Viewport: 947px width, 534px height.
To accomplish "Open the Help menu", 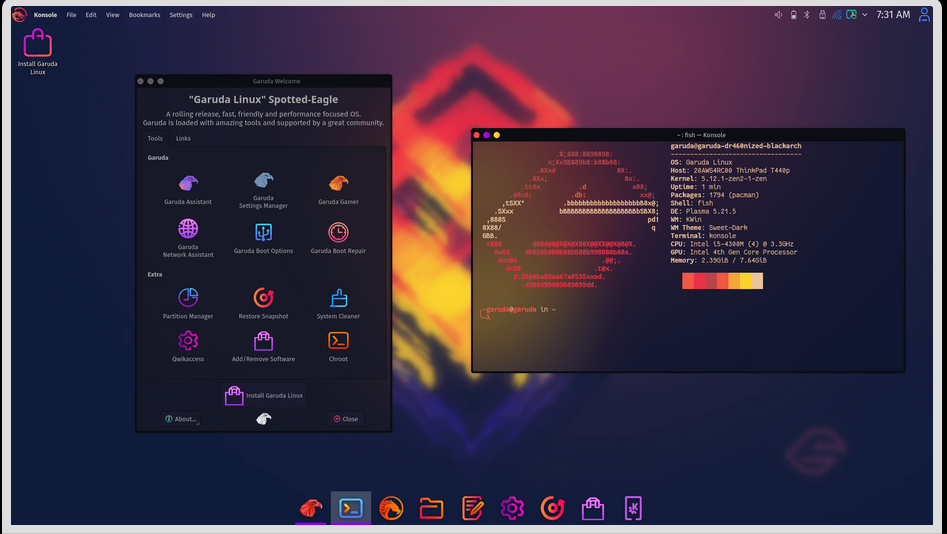I will [x=208, y=15].
